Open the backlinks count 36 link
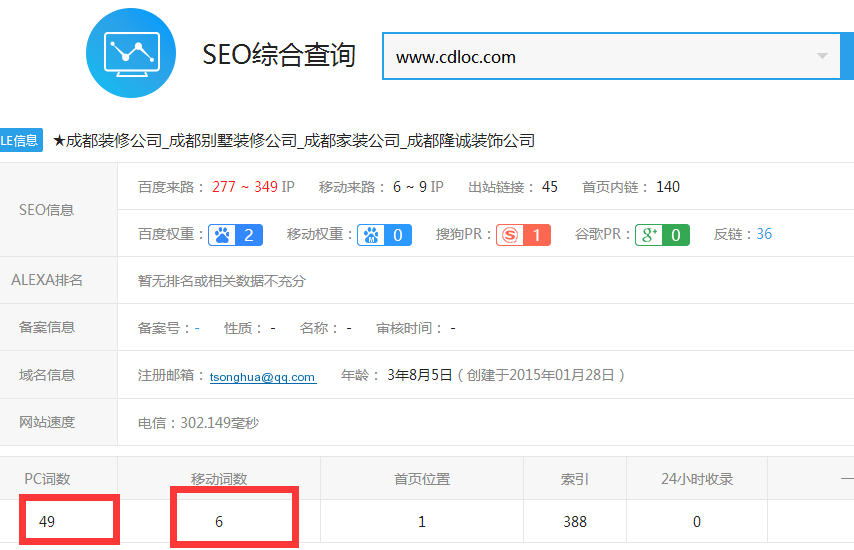This screenshot has height=550, width=854. (x=764, y=234)
